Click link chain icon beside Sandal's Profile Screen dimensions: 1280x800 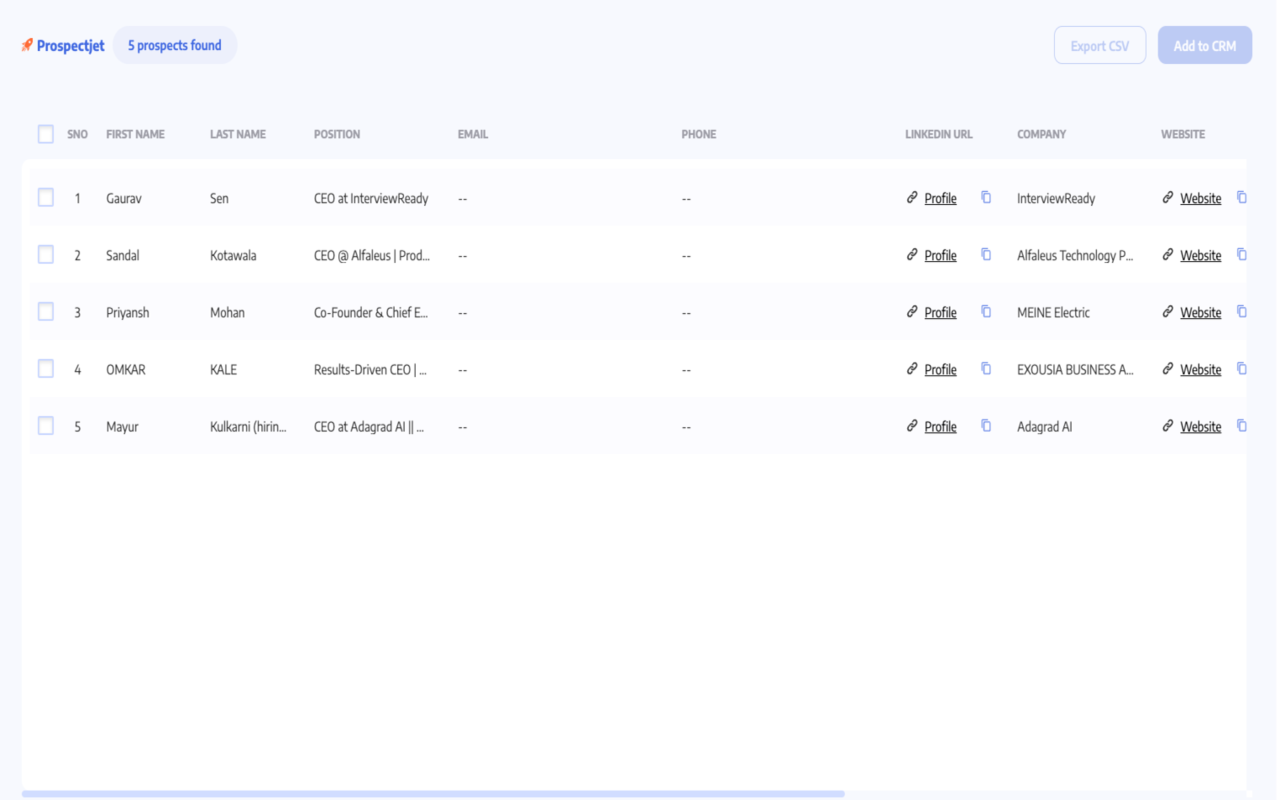(912, 255)
